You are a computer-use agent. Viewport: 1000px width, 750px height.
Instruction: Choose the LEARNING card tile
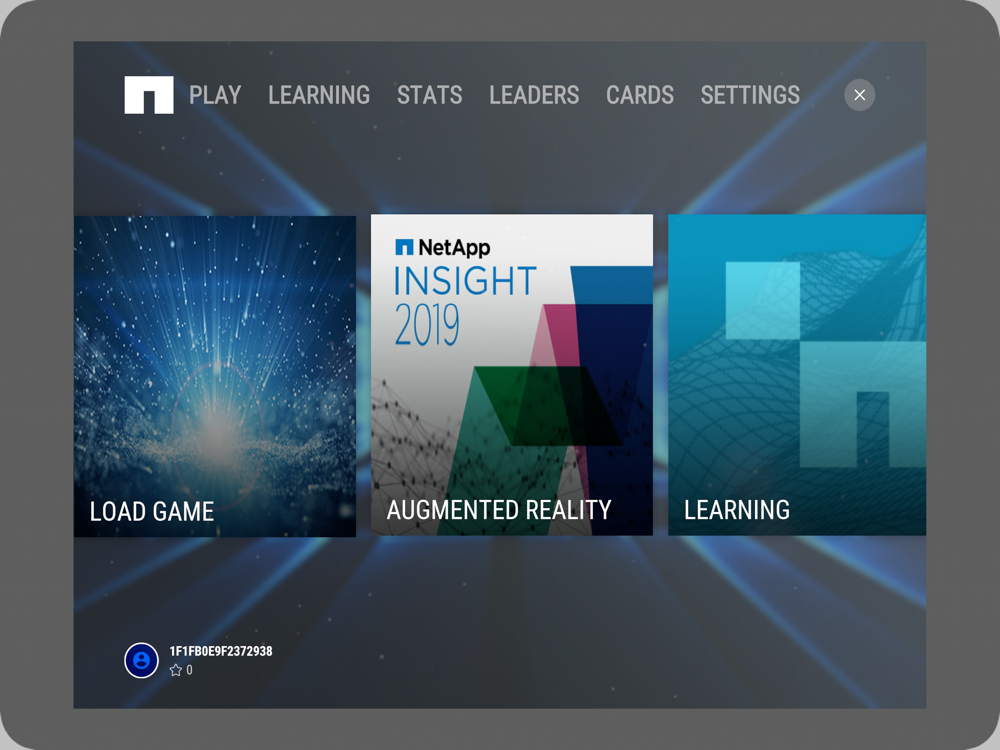pos(797,375)
